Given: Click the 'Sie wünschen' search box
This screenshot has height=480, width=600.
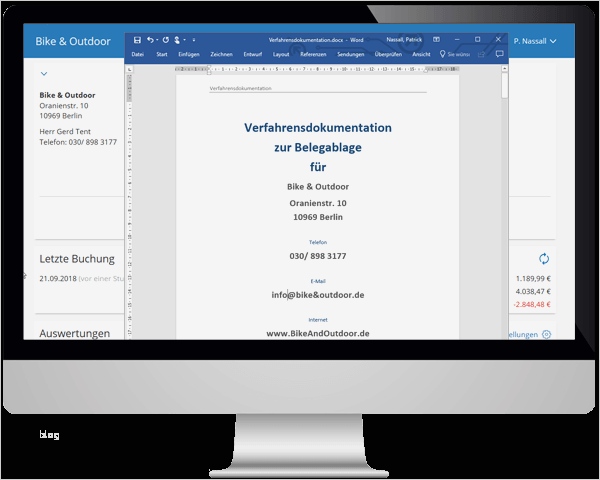Looking at the screenshot, I should pyautogui.click(x=455, y=54).
